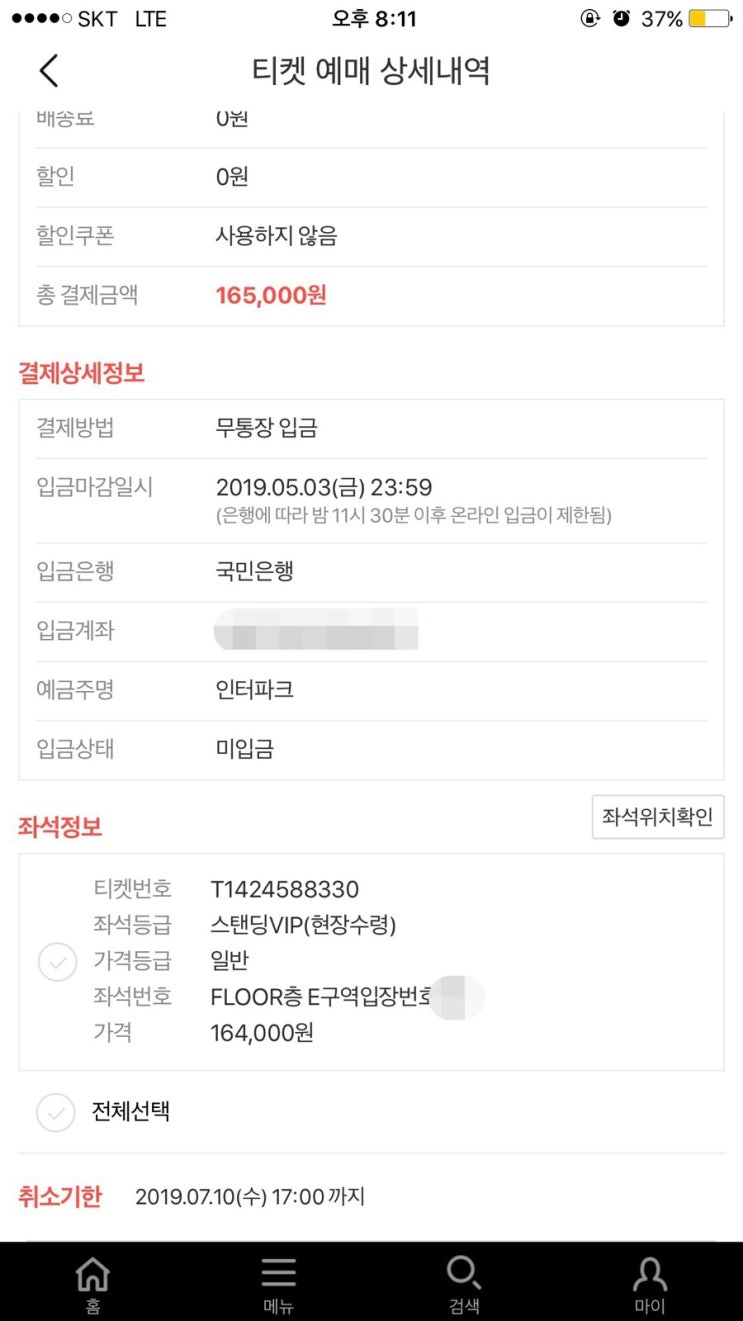Tap the Search magnifier icon
The image size is (743, 1321).
point(464,1272)
